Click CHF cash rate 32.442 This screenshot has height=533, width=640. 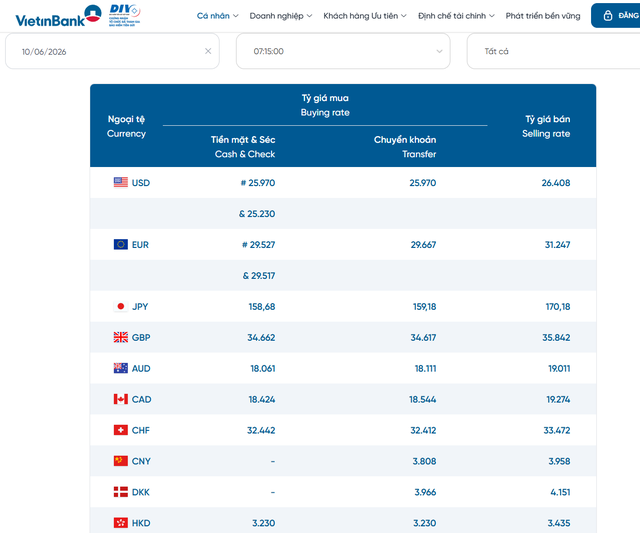pyautogui.click(x=261, y=431)
